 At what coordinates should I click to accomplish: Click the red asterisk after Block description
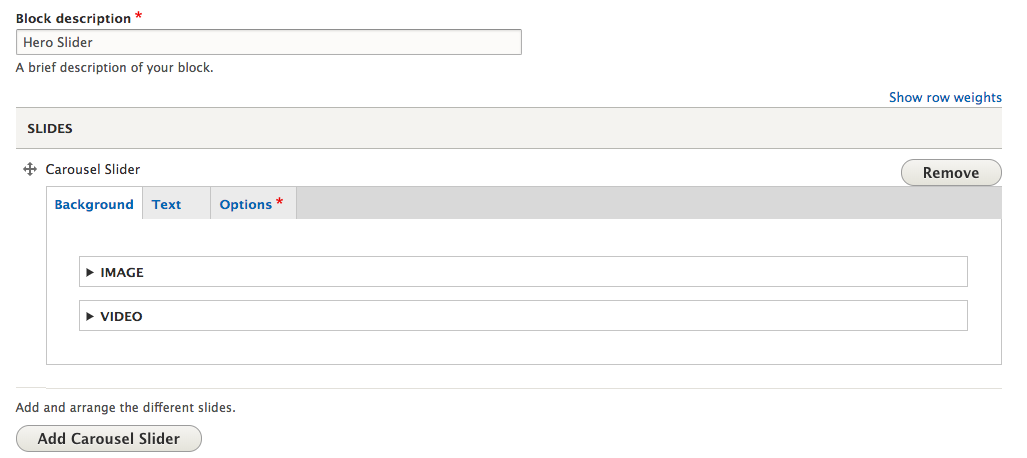(x=138, y=16)
